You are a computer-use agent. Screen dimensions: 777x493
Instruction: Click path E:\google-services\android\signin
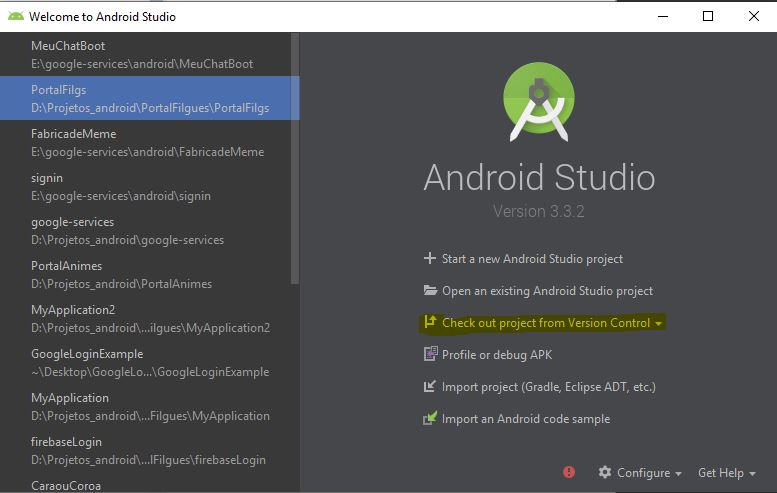point(121,196)
